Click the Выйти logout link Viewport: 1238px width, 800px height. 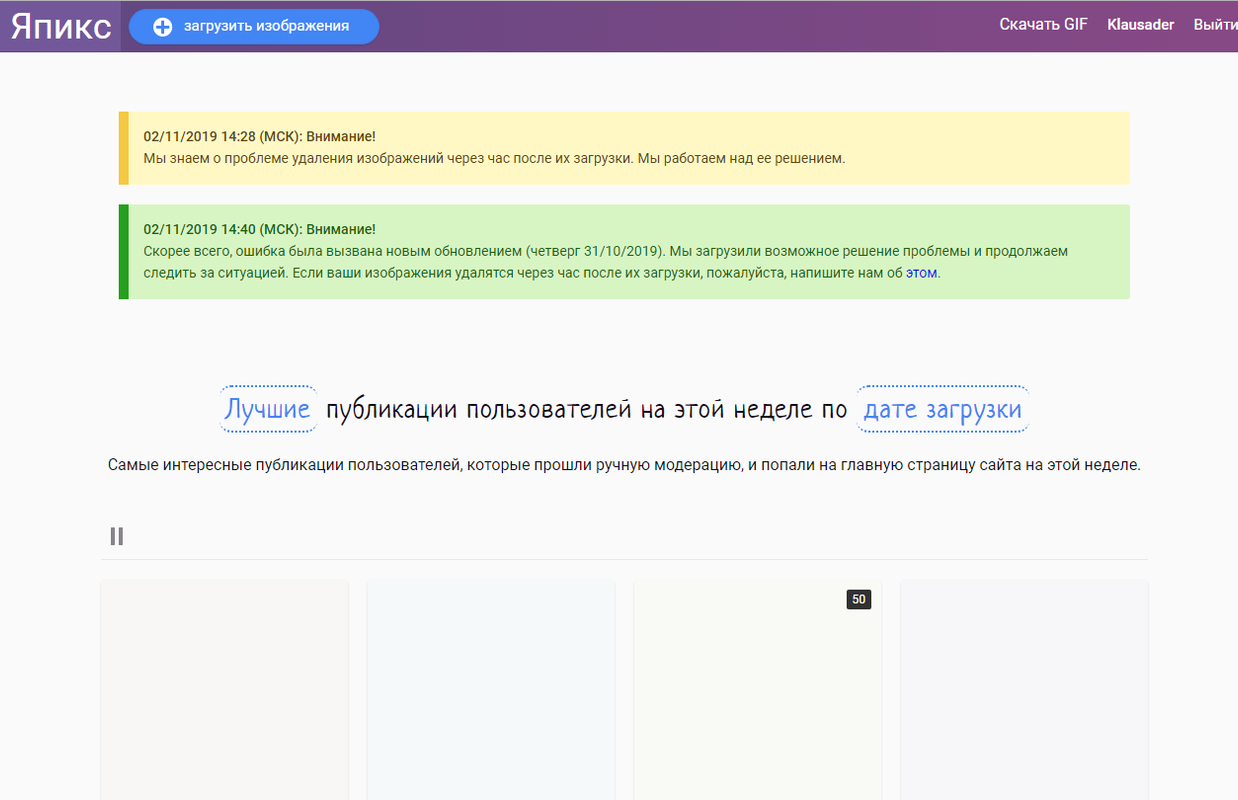1215,25
